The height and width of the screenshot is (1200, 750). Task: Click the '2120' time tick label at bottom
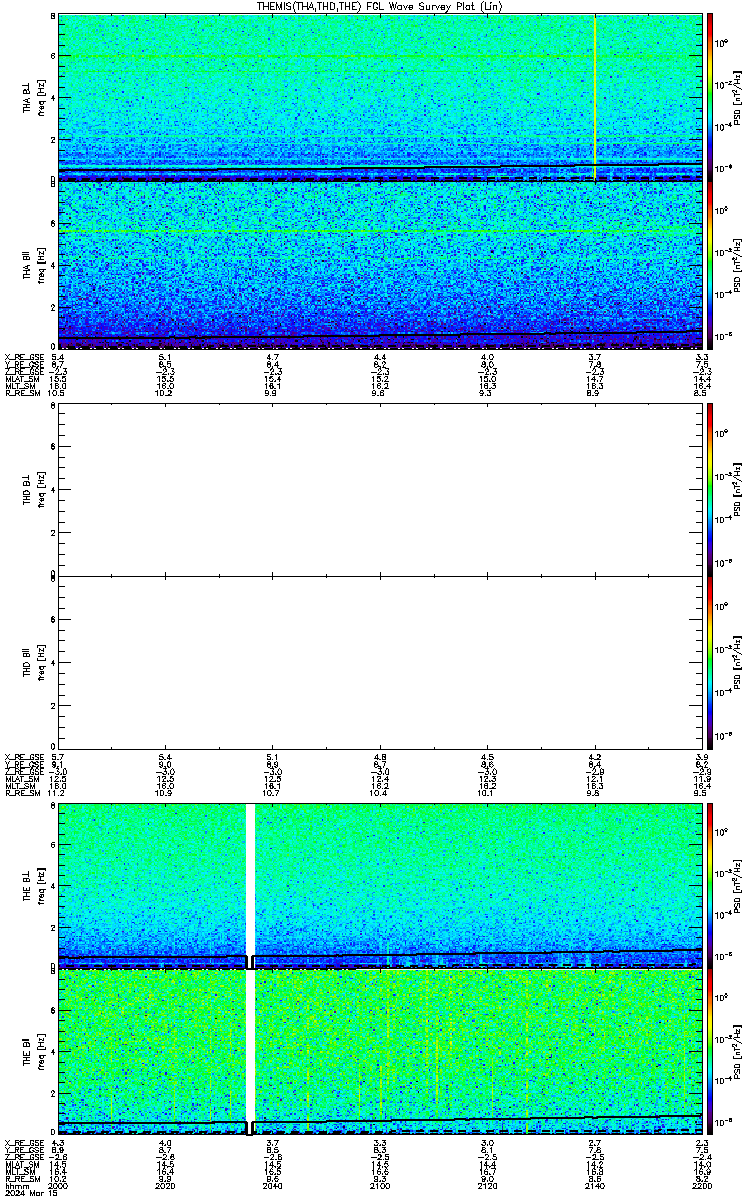(487, 1185)
